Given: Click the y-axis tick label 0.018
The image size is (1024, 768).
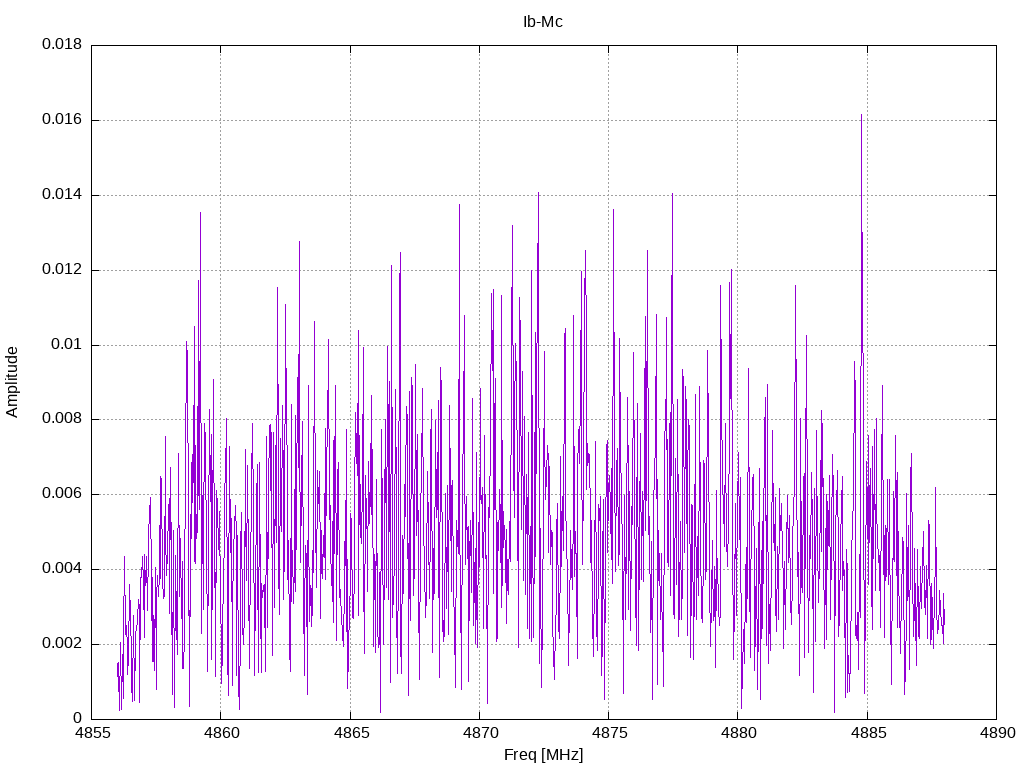Looking at the screenshot, I should click(62, 44).
